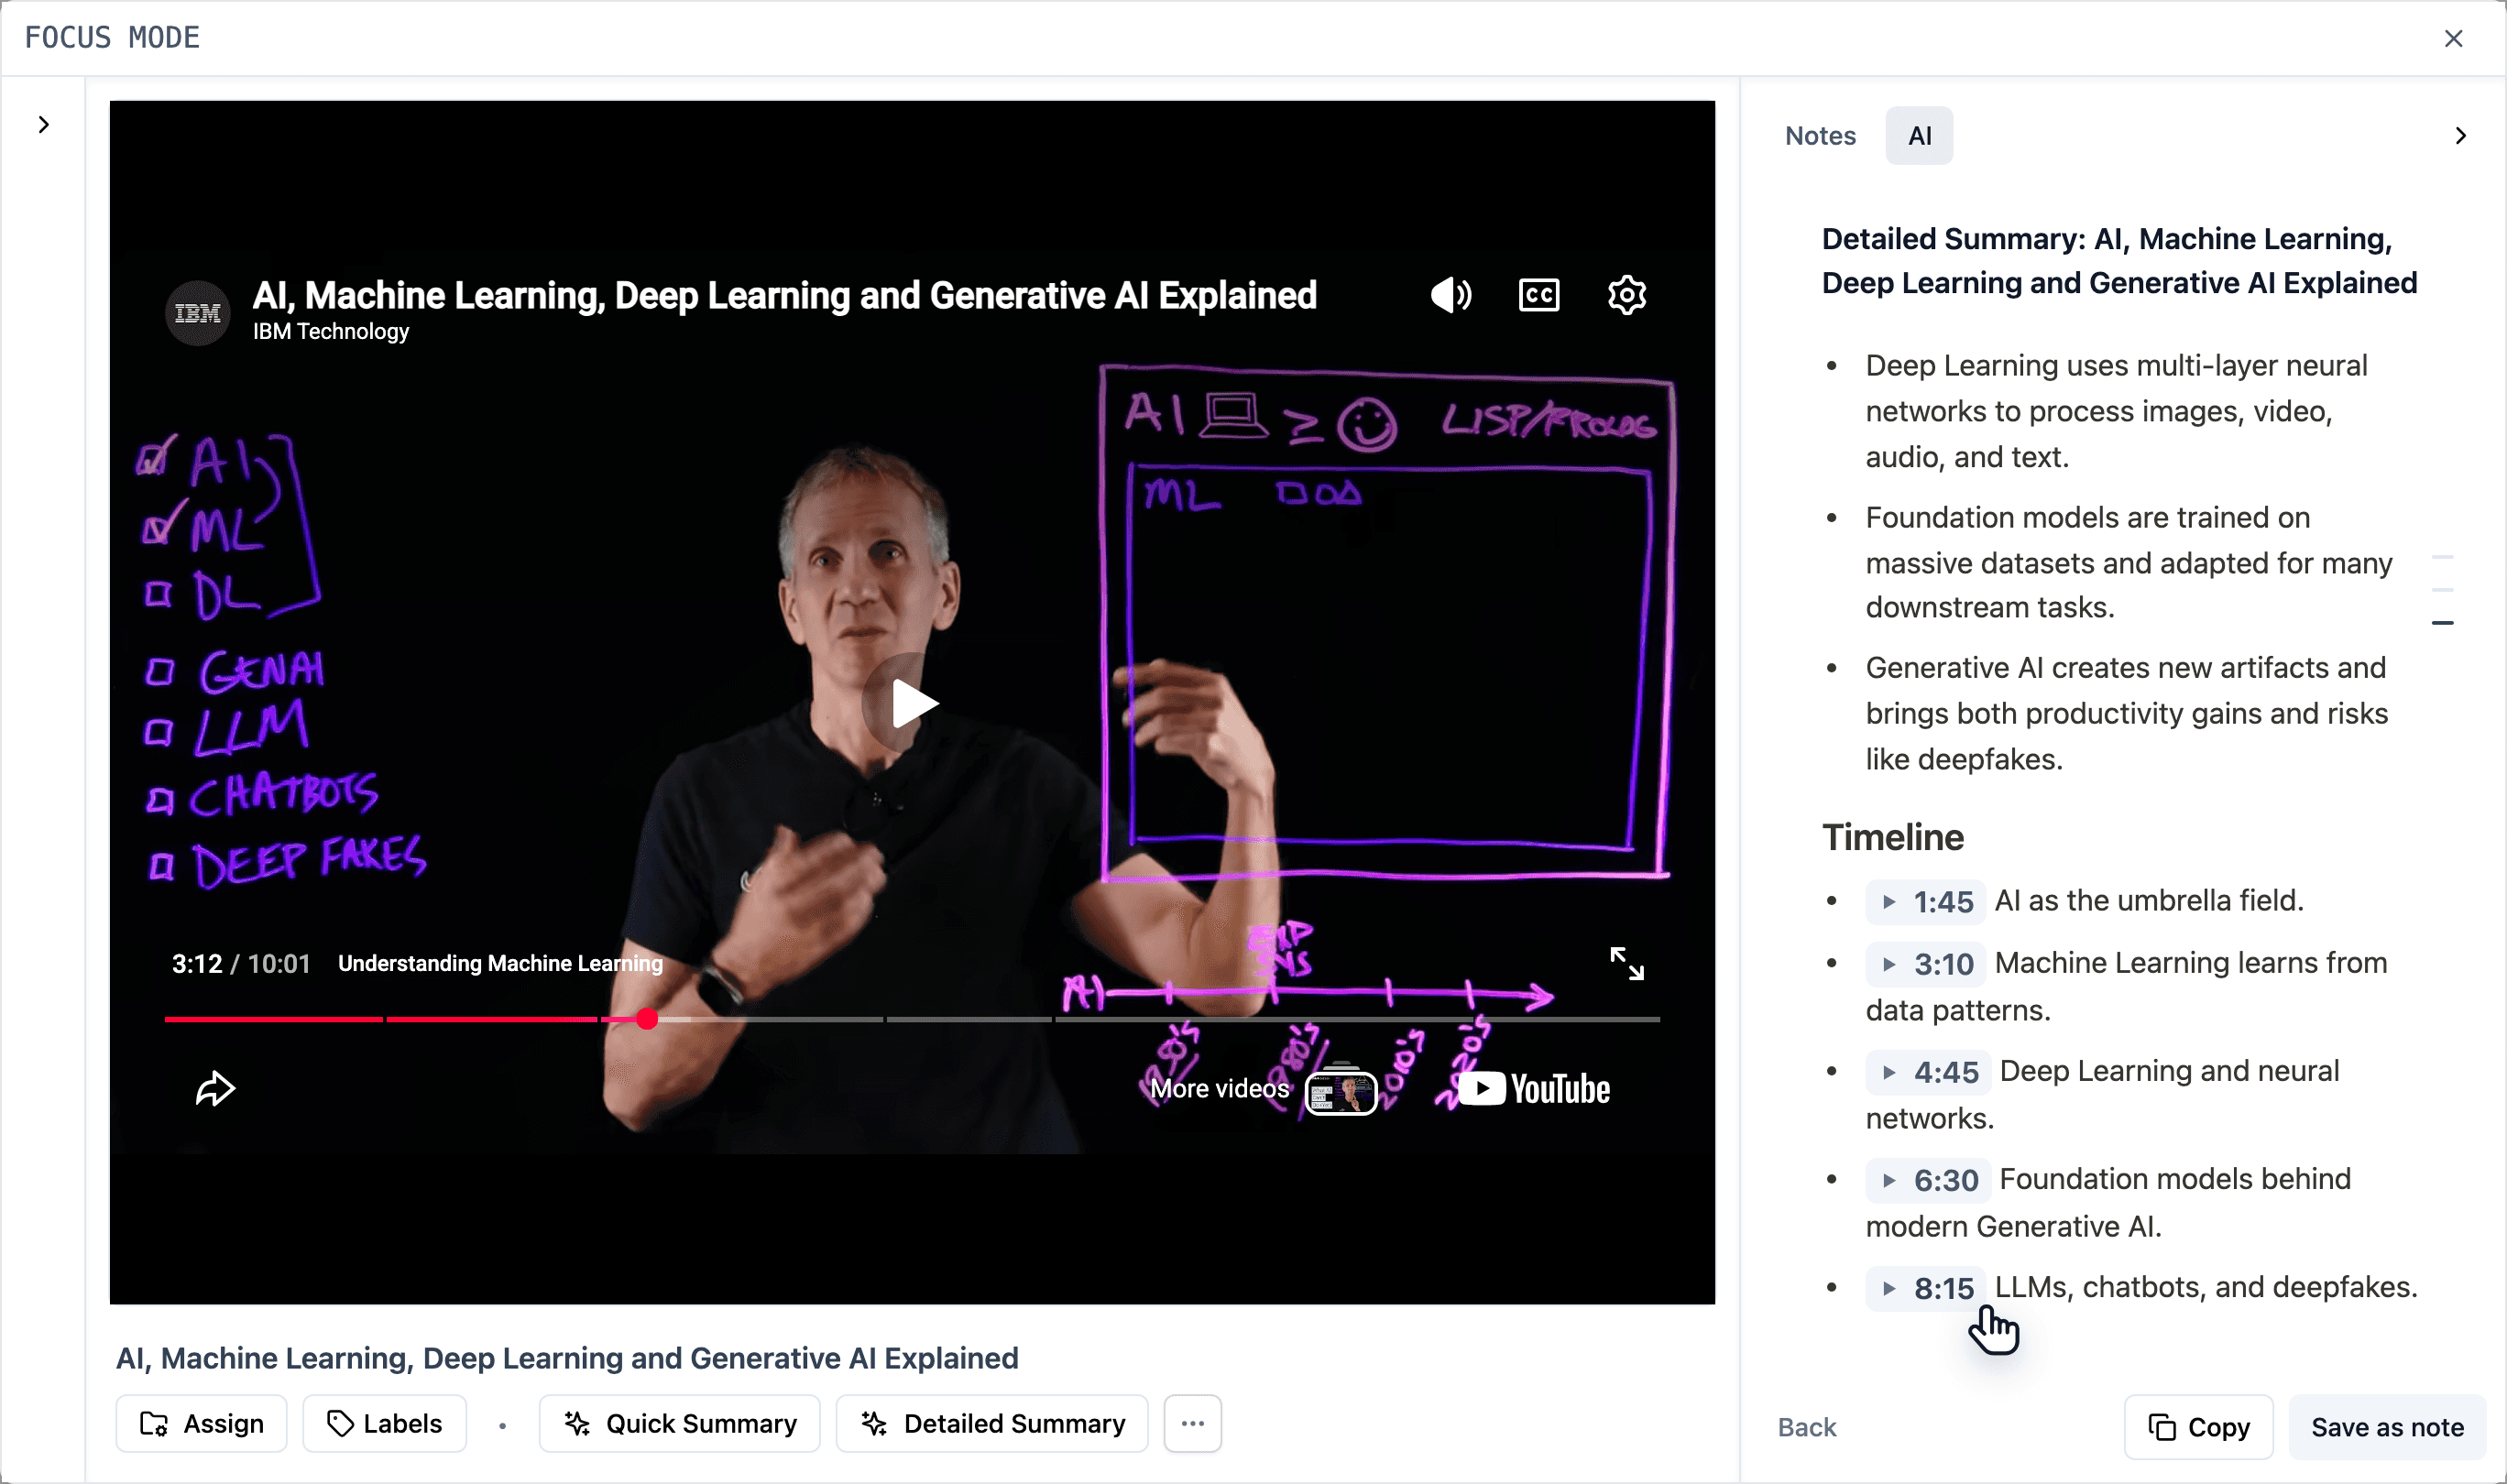Click the small dot separator next to Labels

[x=502, y=1426]
